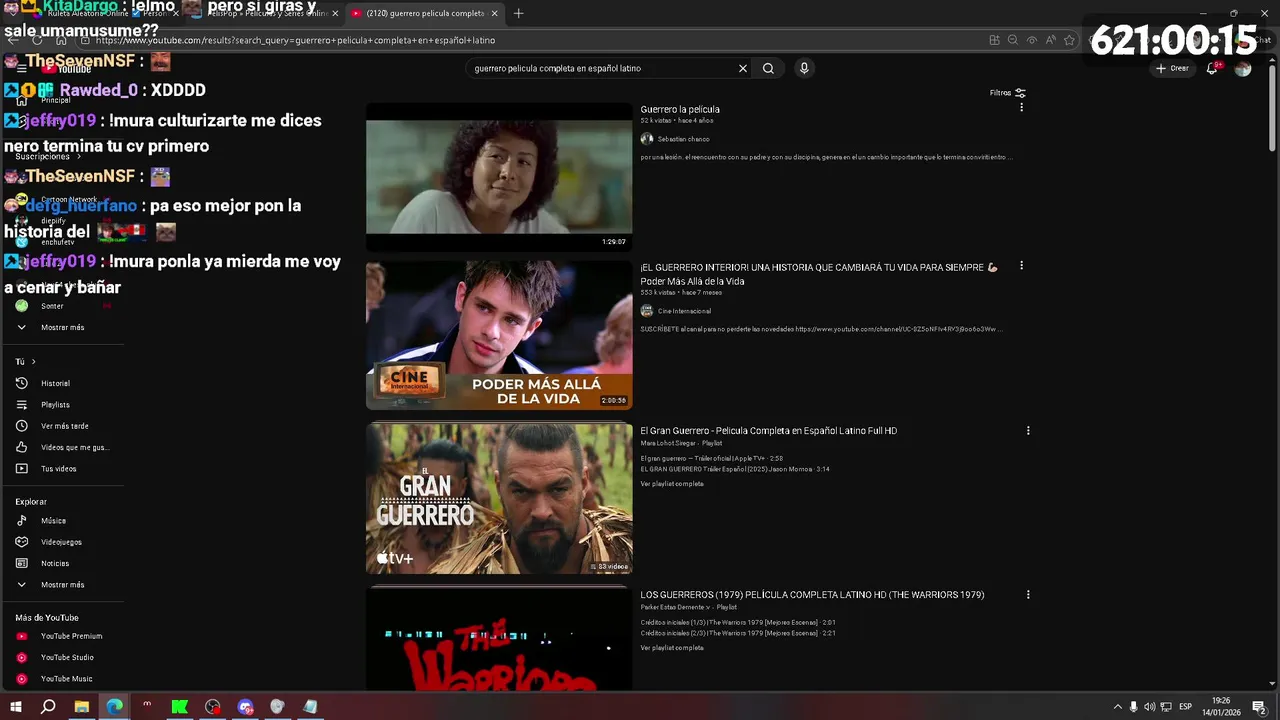
Task: Open the title 'Guerrero la película'
Action: click(x=680, y=109)
